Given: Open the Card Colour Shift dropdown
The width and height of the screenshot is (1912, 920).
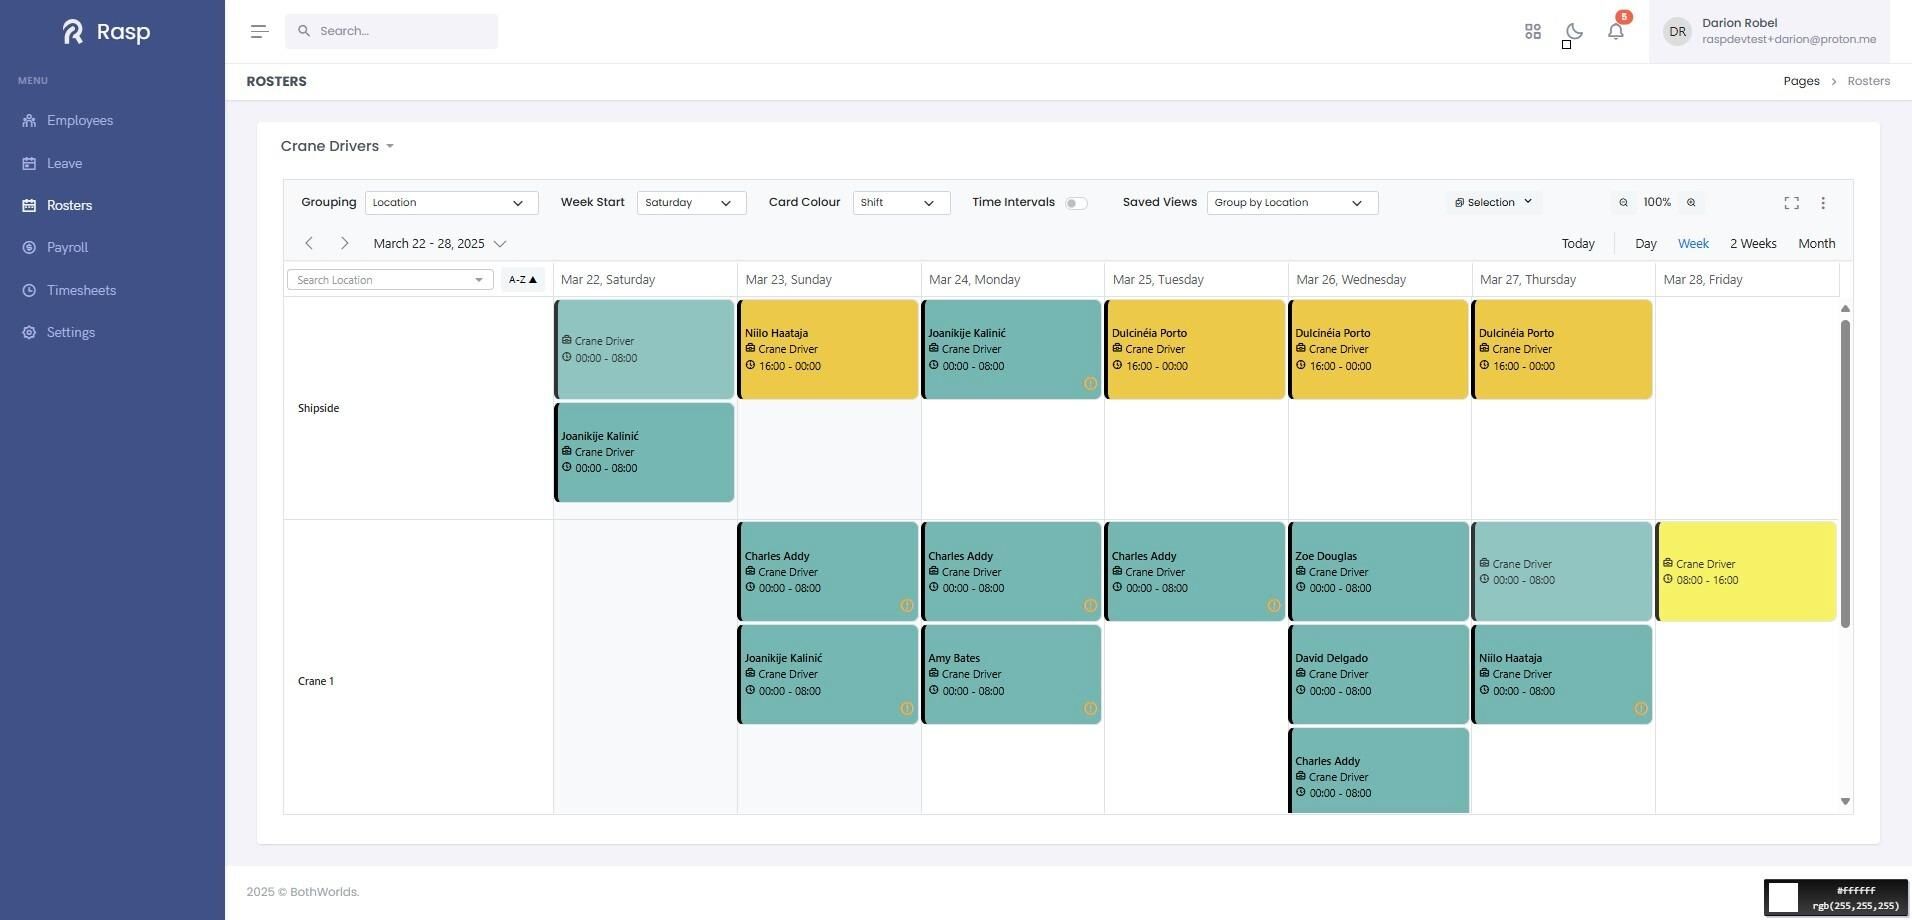Looking at the screenshot, I should tap(901, 203).
